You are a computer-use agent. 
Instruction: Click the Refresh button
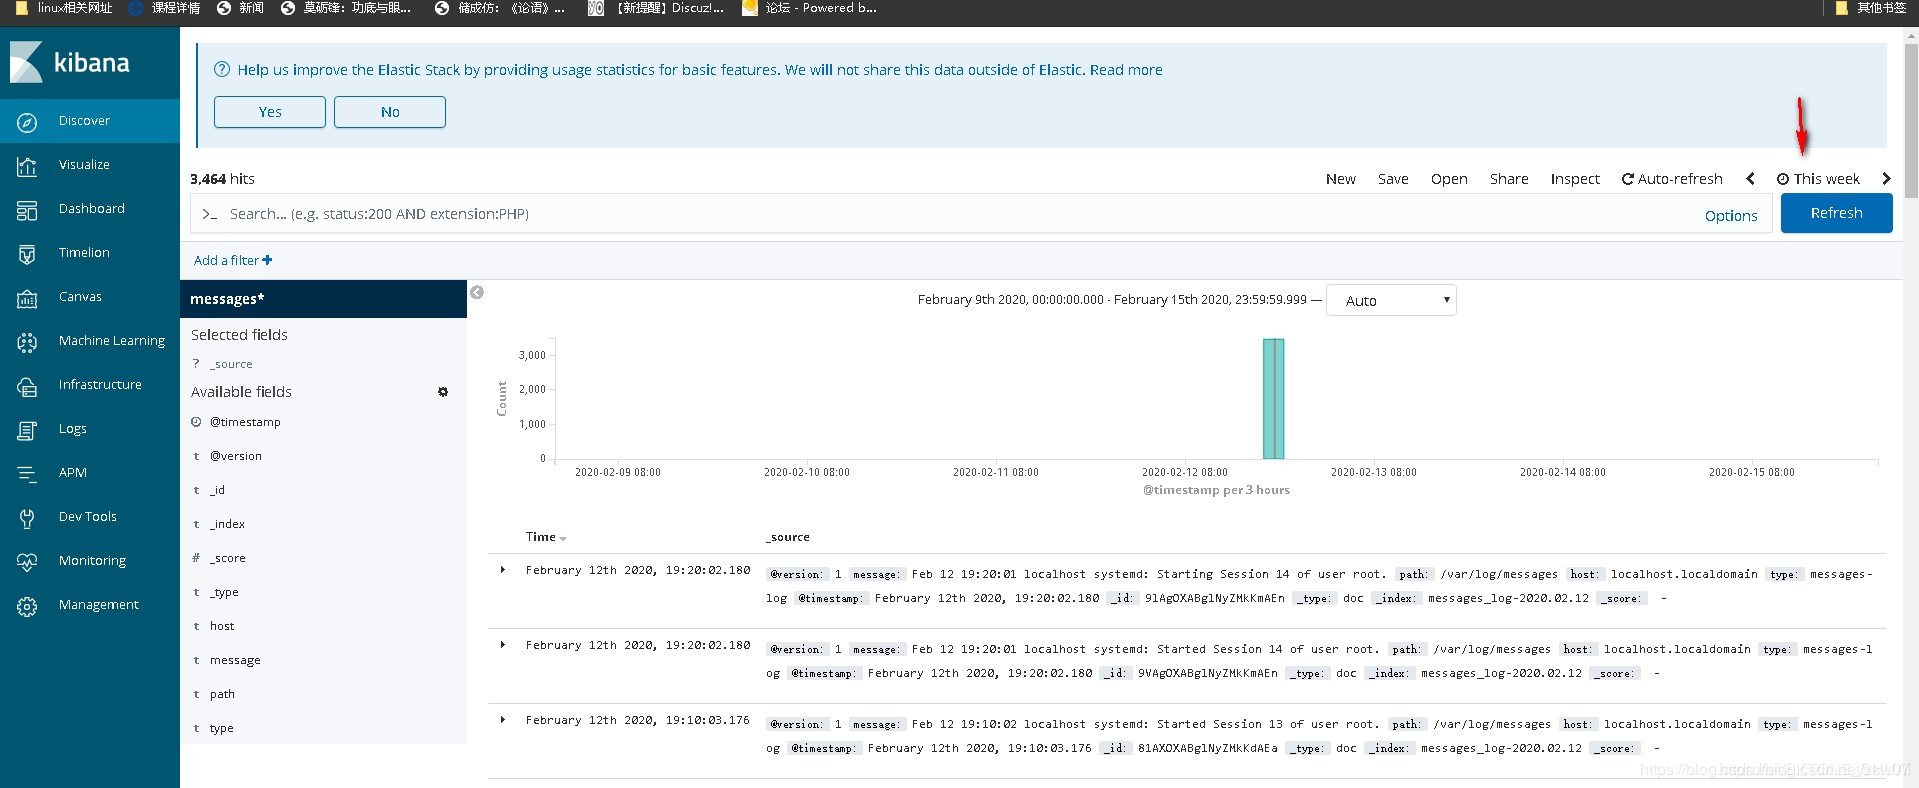click(x=1836, y=213)
